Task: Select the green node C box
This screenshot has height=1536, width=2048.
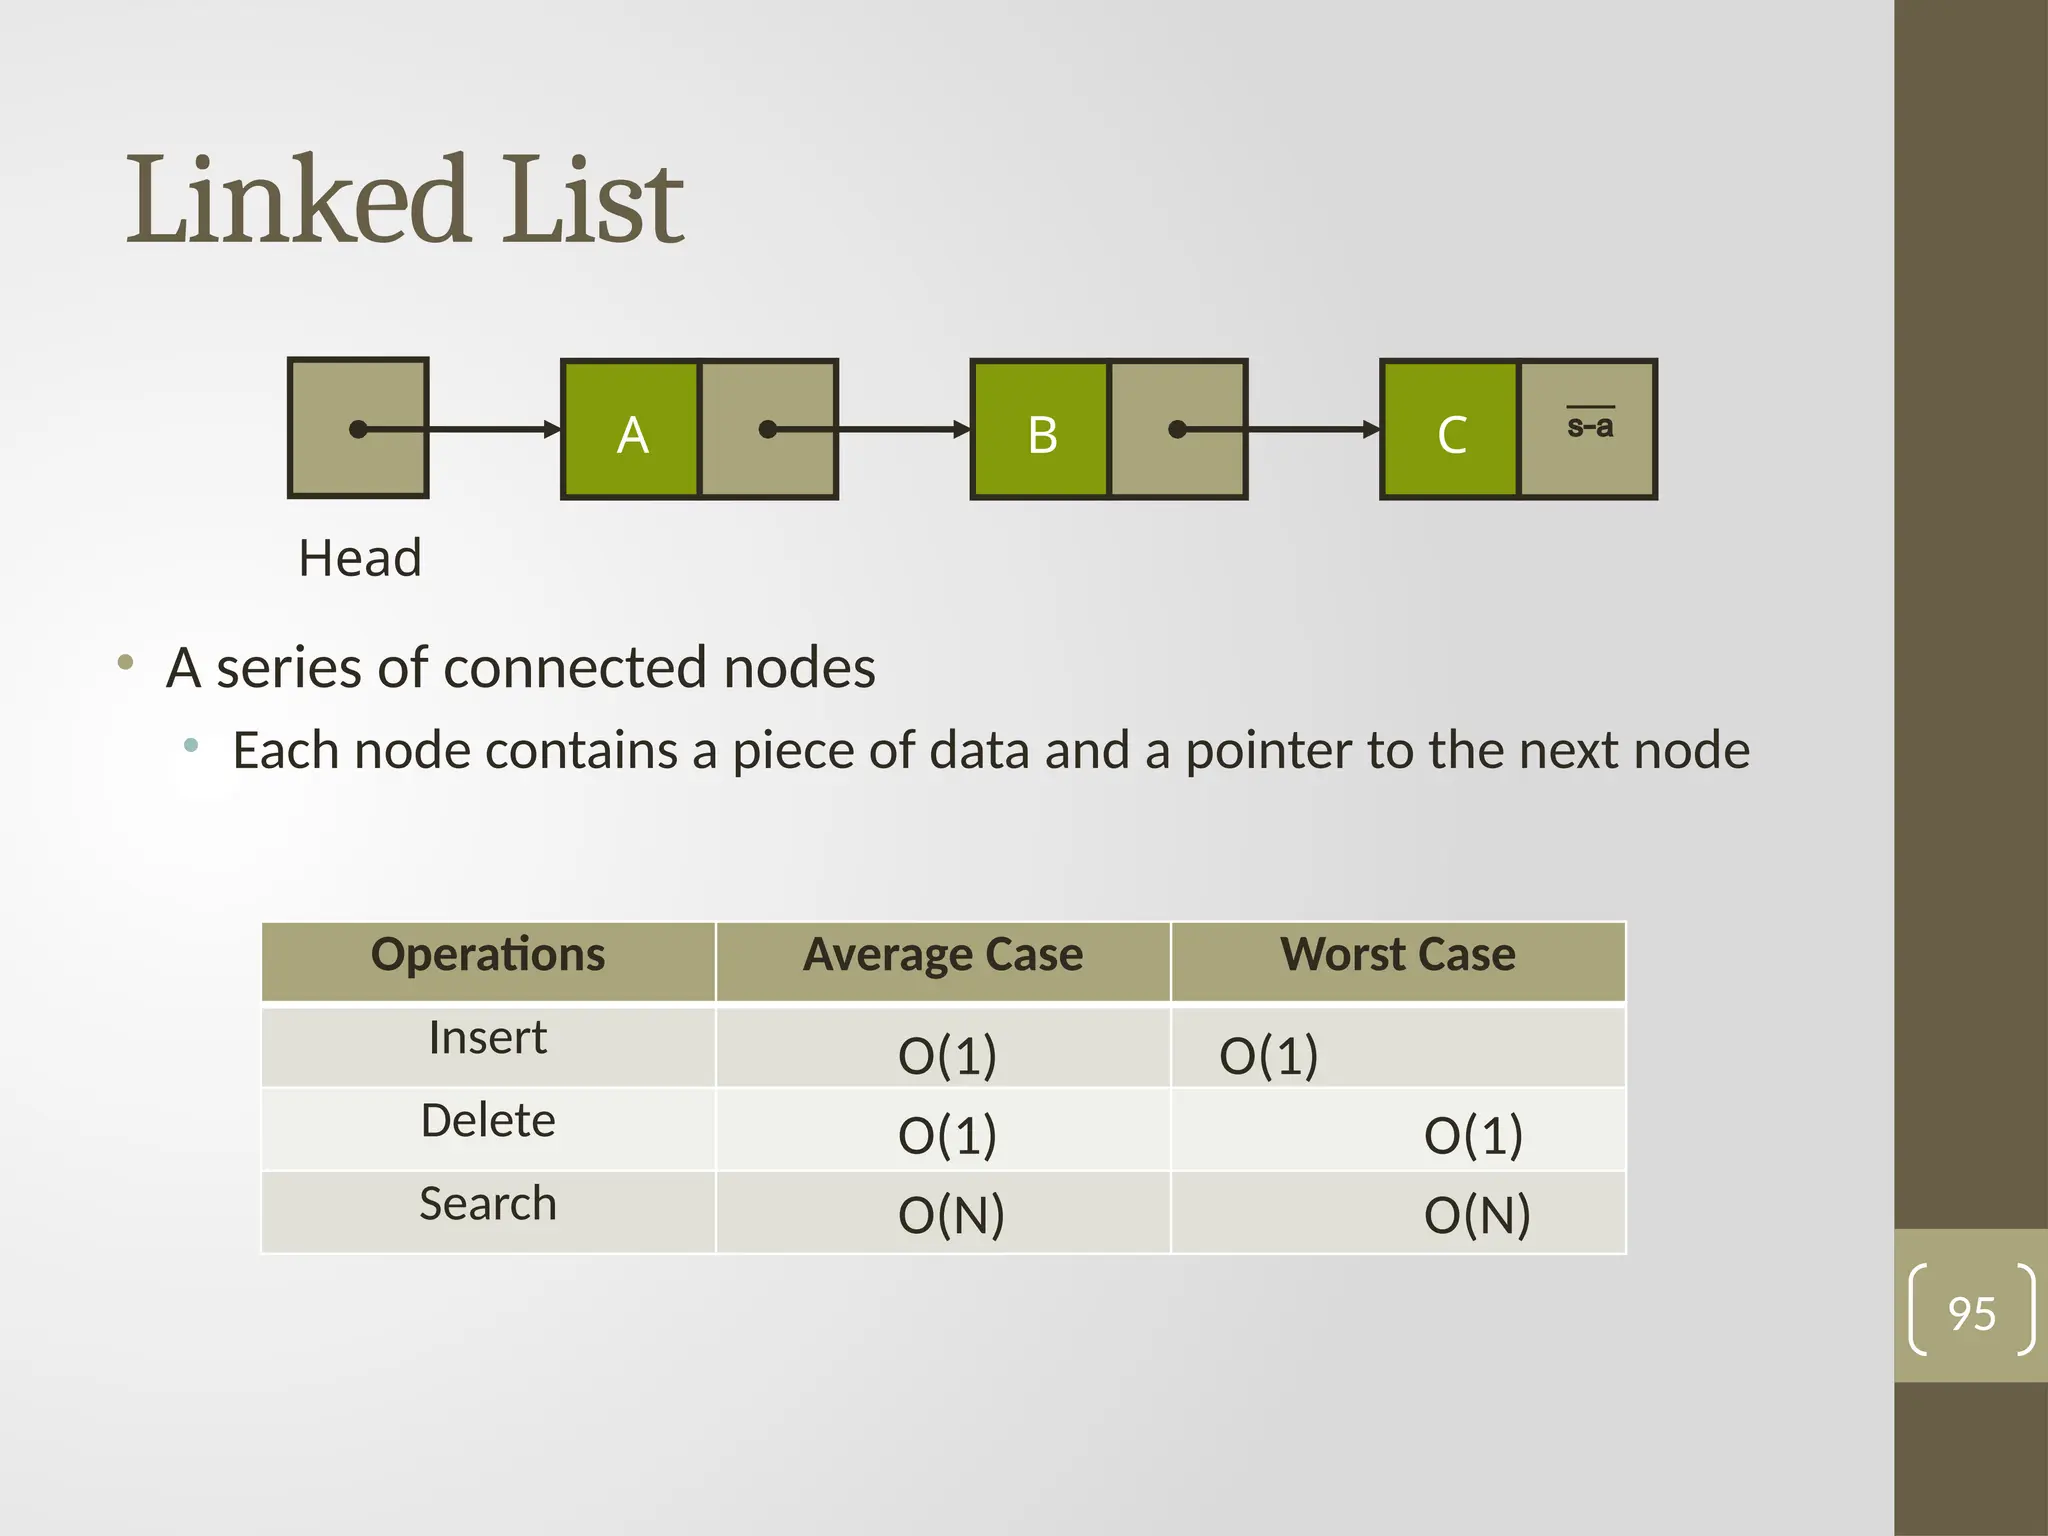Action: (x=1450, y=430)
